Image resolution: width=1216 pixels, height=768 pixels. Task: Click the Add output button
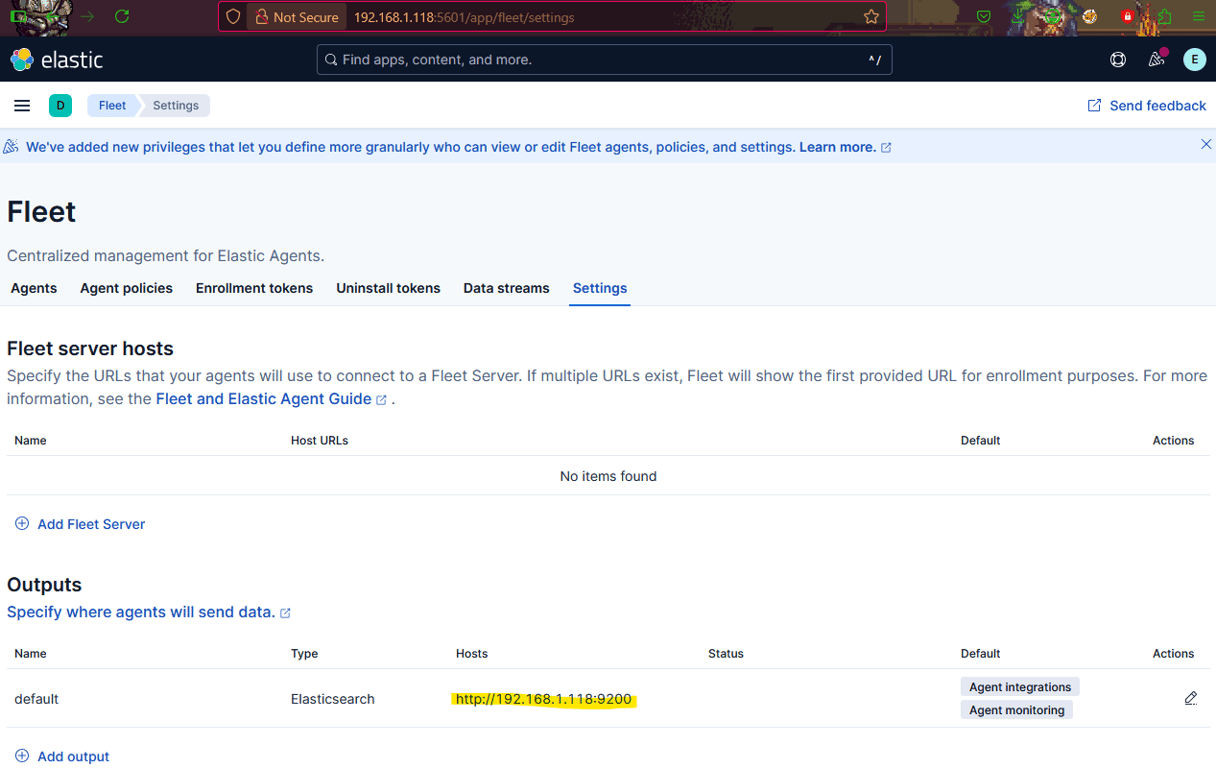click(x=62, y=756)
